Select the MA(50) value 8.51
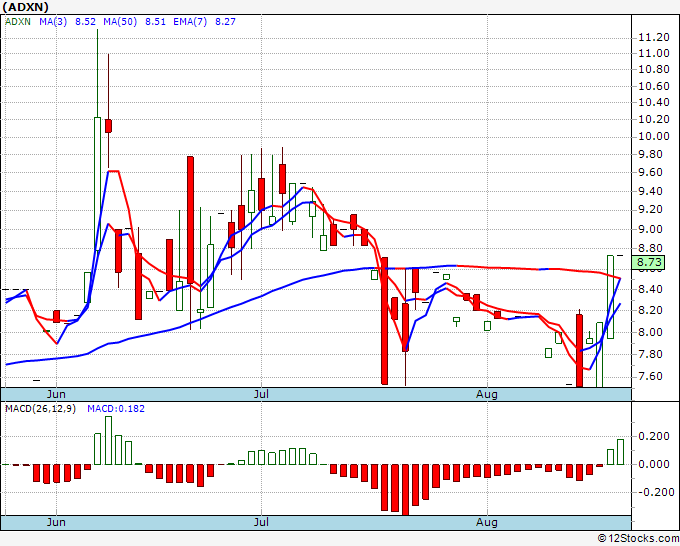 pyautogui.click(x=155, y=21)
